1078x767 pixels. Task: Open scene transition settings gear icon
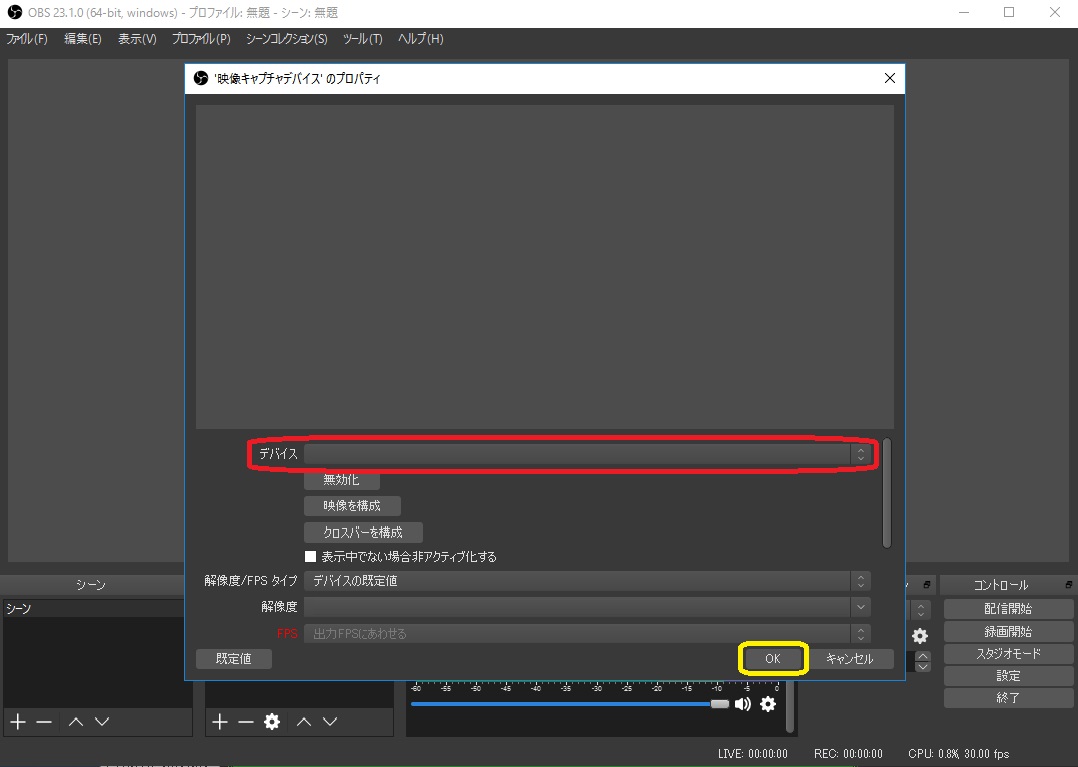tap(920, 636)
